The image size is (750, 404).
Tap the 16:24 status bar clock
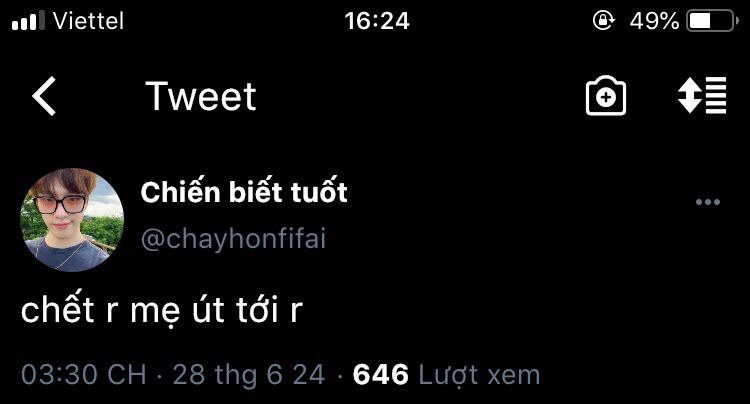tap(377, 21)
